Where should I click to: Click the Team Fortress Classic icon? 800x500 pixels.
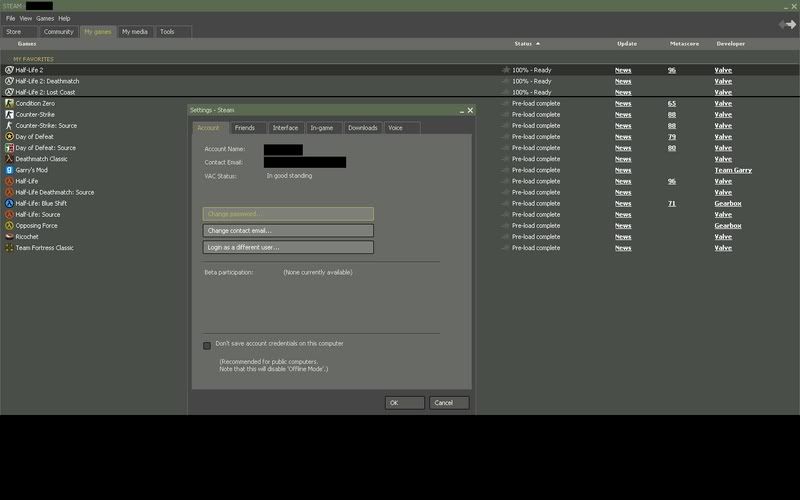coord(9,248)
